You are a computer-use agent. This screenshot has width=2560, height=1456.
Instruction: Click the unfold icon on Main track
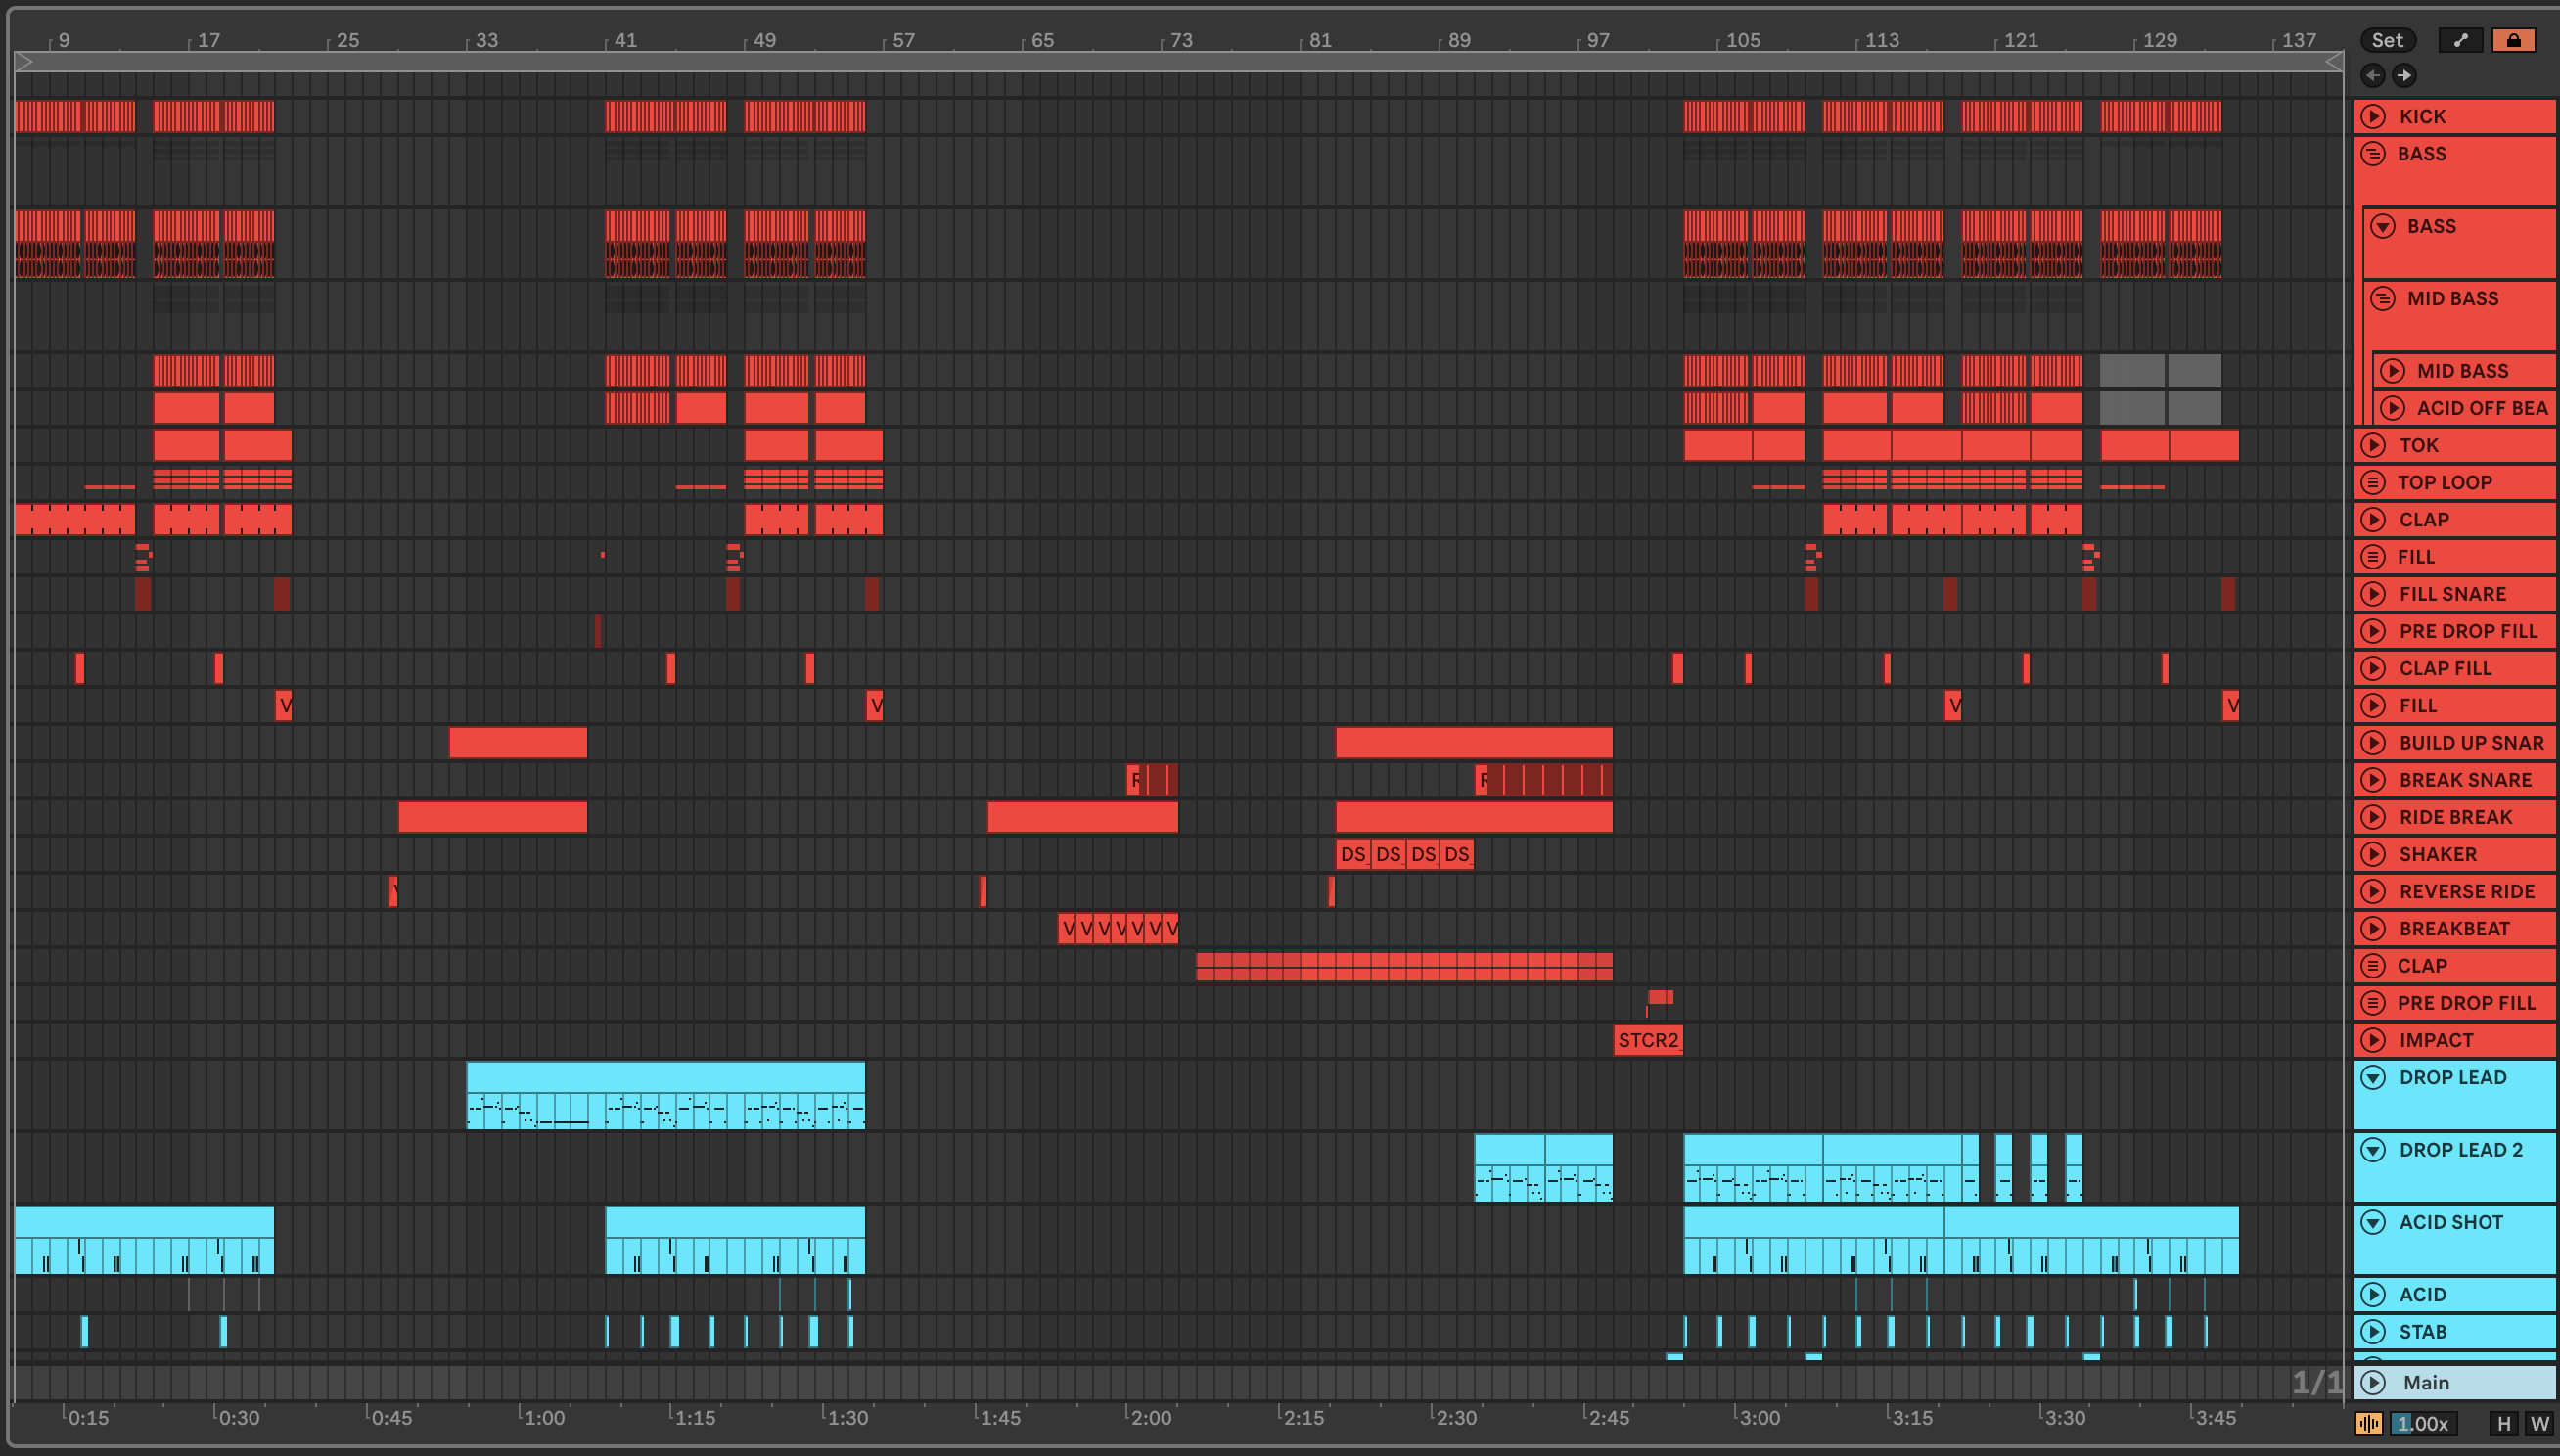pos(2373,1382)
